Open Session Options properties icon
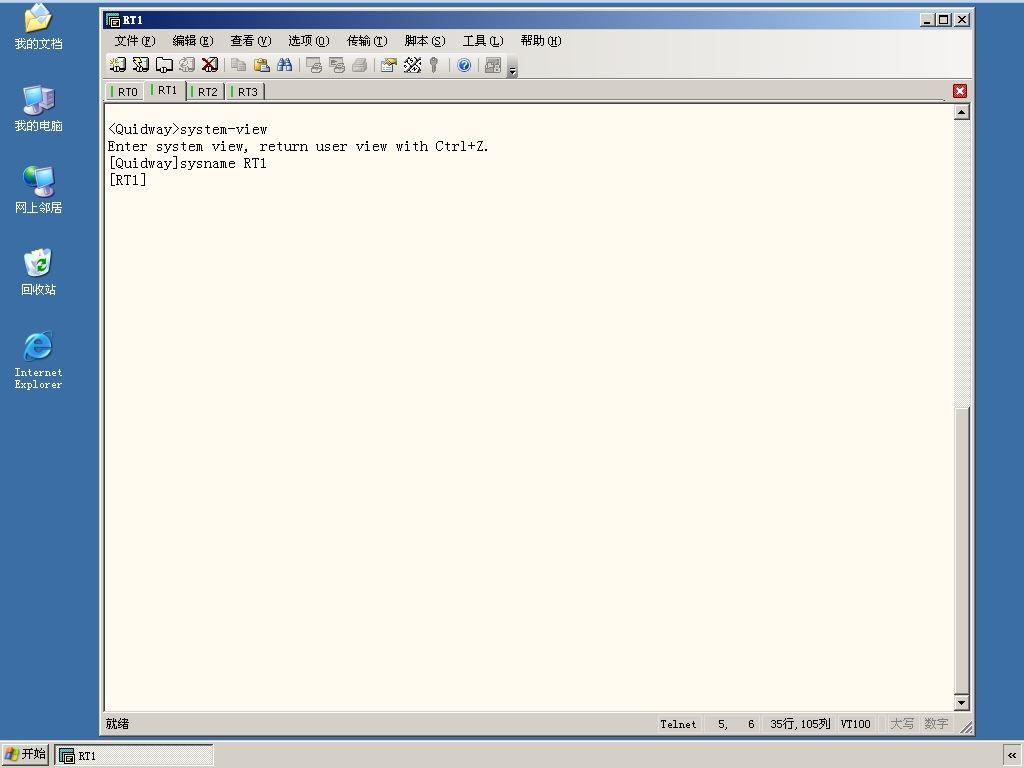This screenshot has height=768, width=1024. click(x=389, y=65)
